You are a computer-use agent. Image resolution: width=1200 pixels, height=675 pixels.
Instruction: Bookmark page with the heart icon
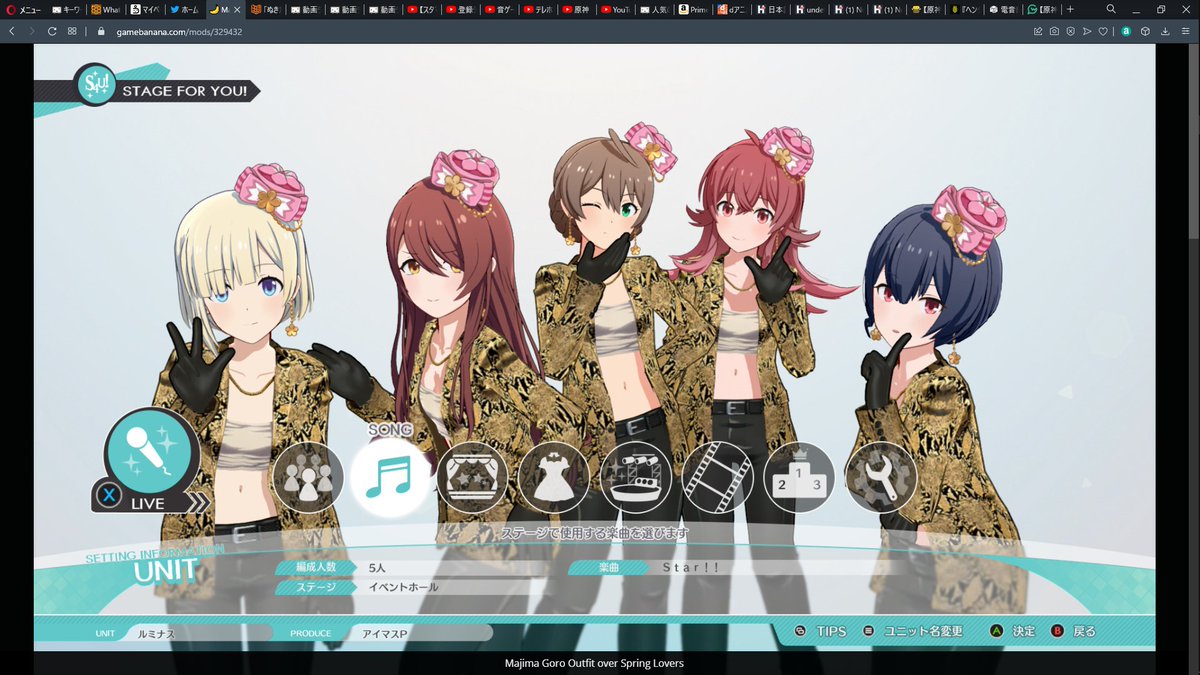[1104, 31]
